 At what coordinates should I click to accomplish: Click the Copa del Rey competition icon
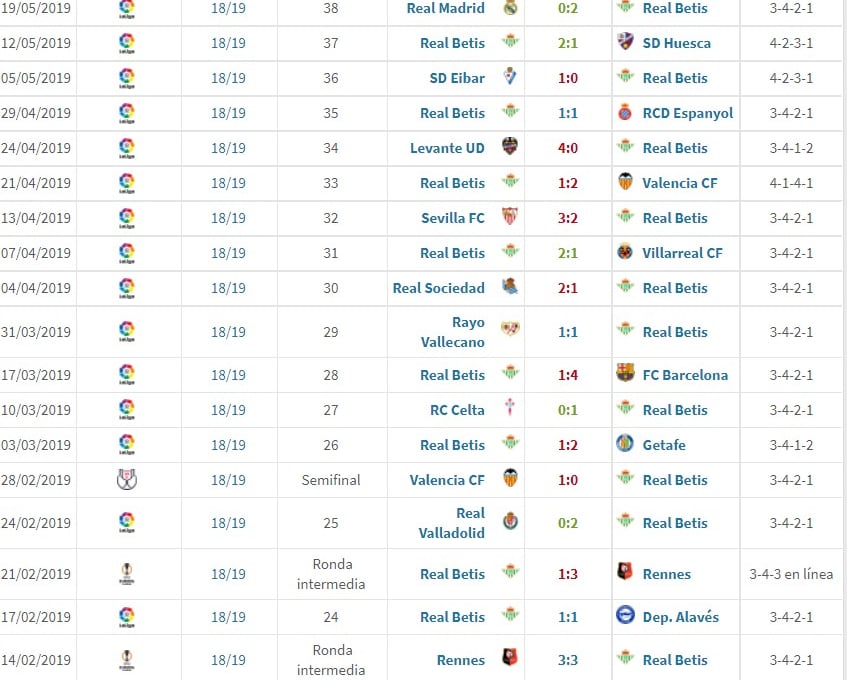coord(126,480)
